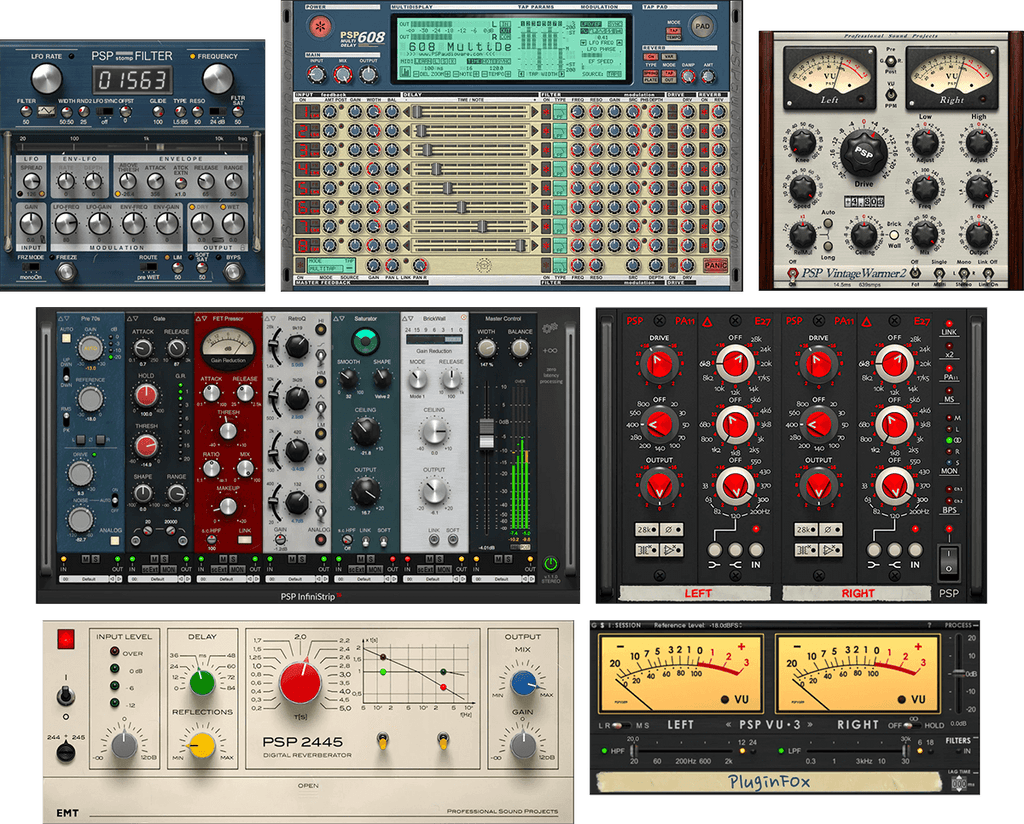Toggle the FRZ MODE switch on stompFilter
Viewport: 1024px width, 824px height.
(x=30, y=267)
